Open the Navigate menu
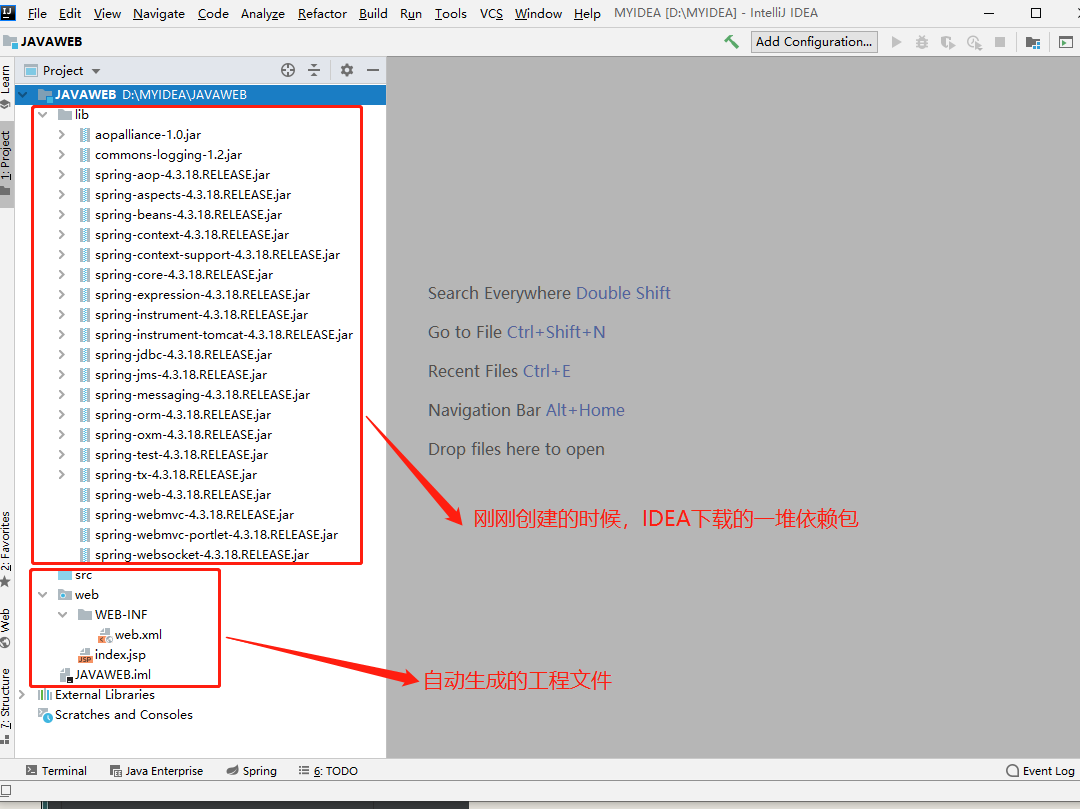The image size is (1080, 809). tap(158, 13)
